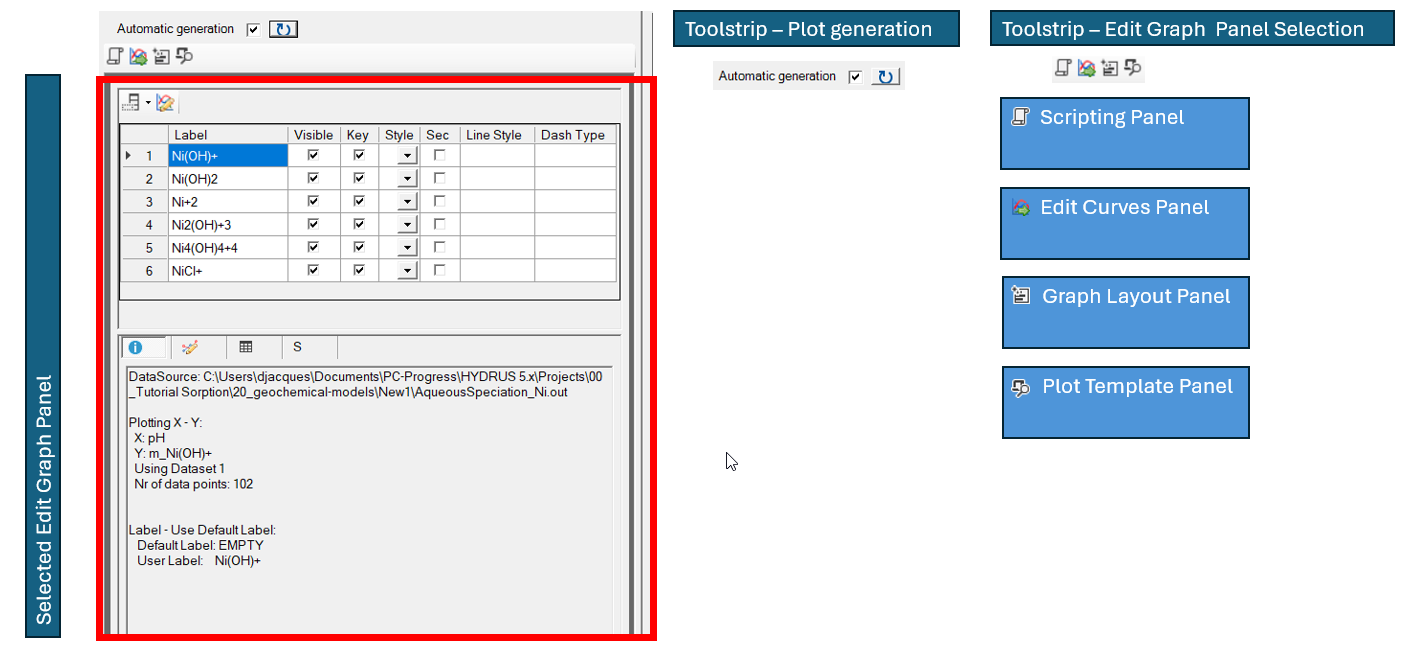Click the Graph Layout icon above the red-framed panel
This screenshot has width=1413, height=655.
pyautogui.click(x=161, y=57)
